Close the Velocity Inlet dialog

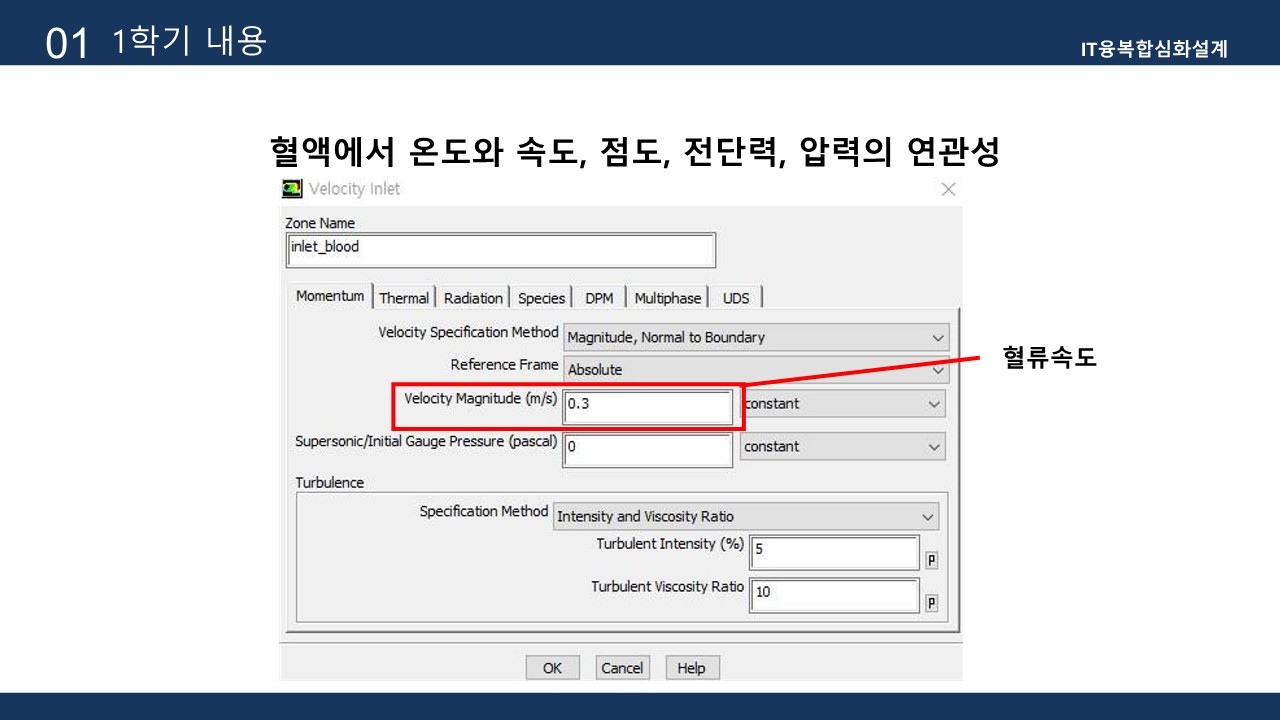[x=948, y=189]
